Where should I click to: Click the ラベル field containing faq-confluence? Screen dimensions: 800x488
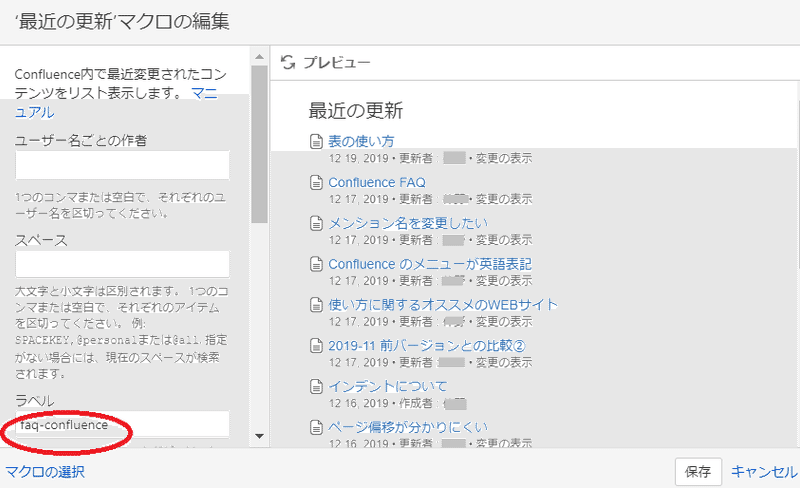122,425
